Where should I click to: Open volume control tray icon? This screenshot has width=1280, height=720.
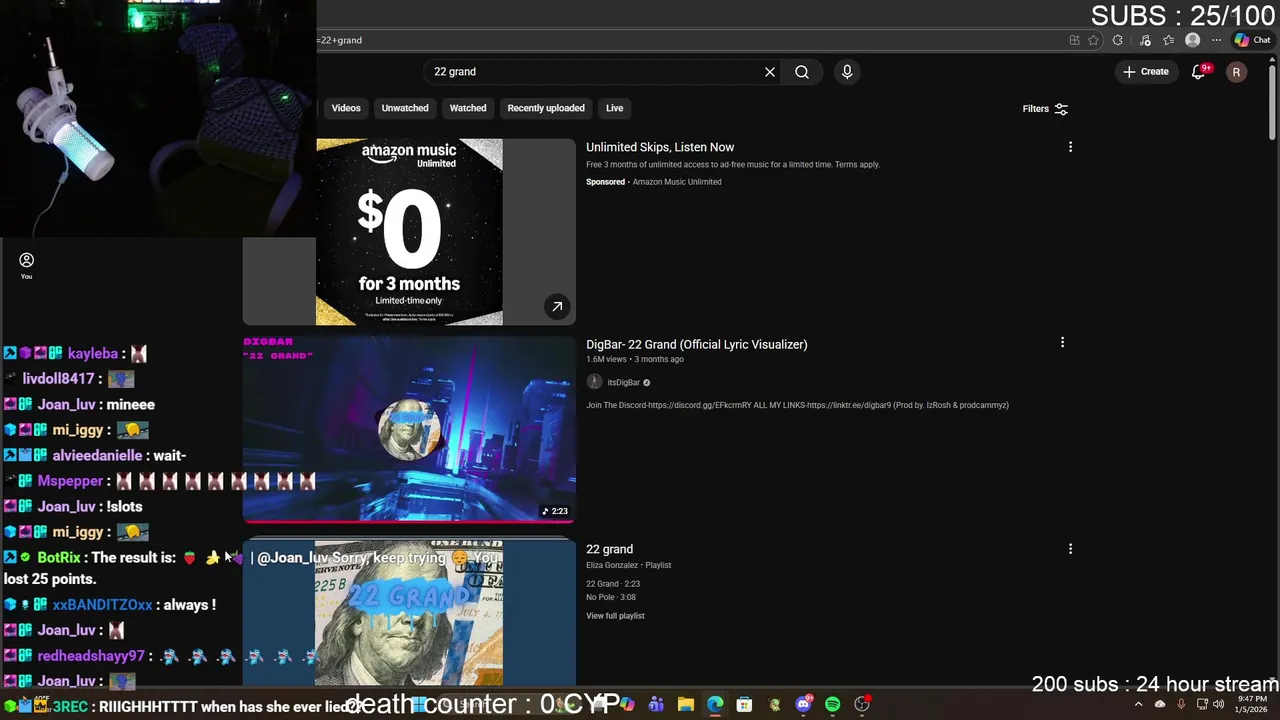pos(1218,704)
